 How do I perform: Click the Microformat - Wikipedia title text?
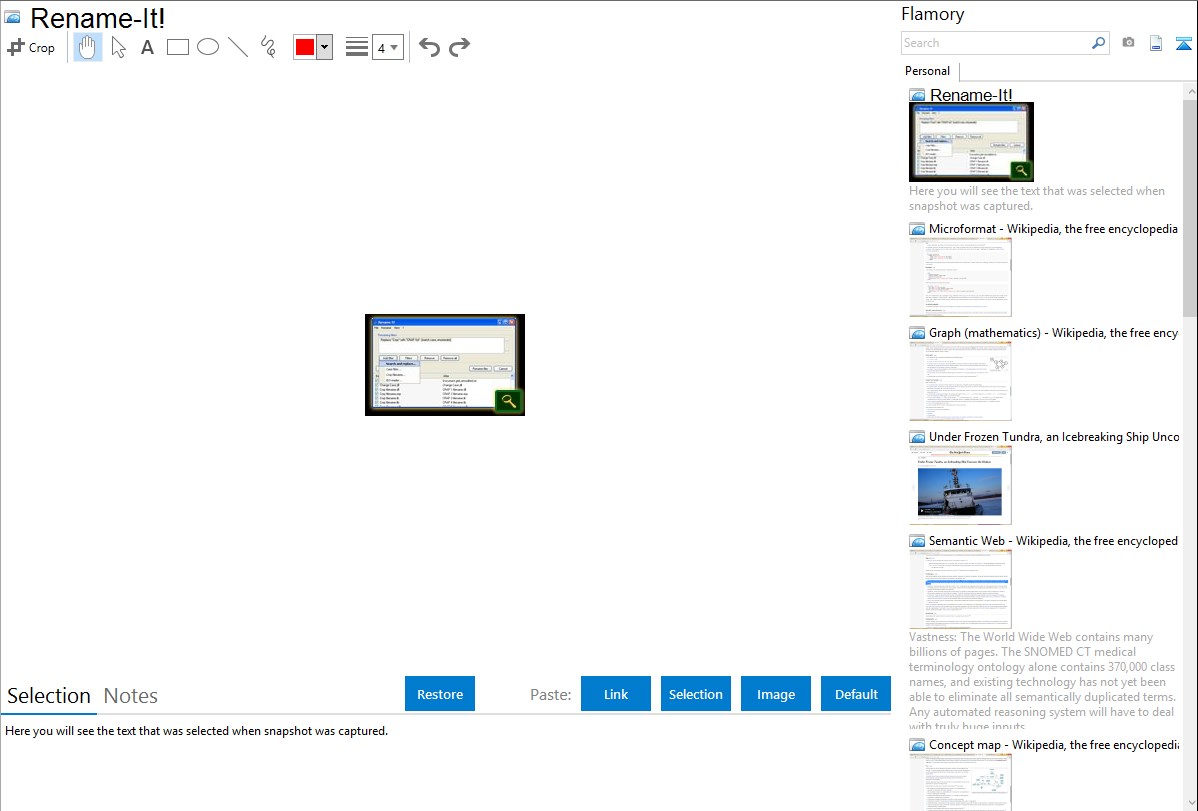click(x=1053, y=229)
